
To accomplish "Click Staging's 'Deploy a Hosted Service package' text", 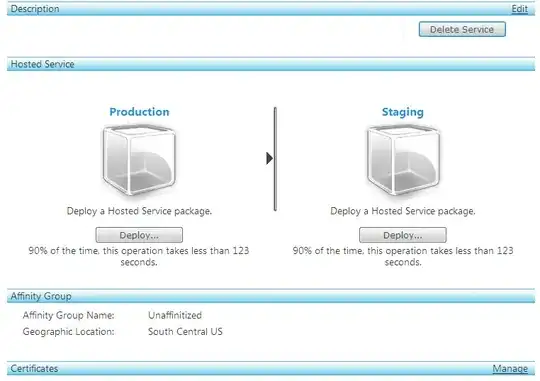I will click(x=403, y=211).
